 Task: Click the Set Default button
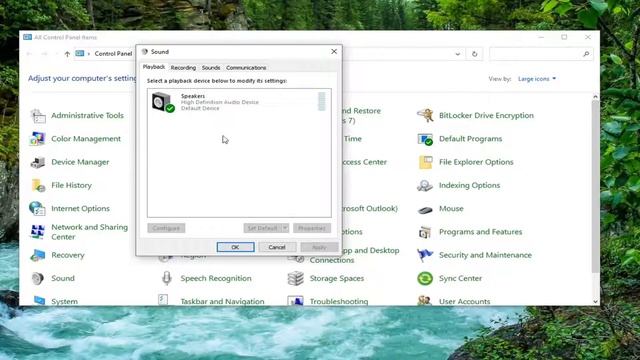[x=262, y=228]
